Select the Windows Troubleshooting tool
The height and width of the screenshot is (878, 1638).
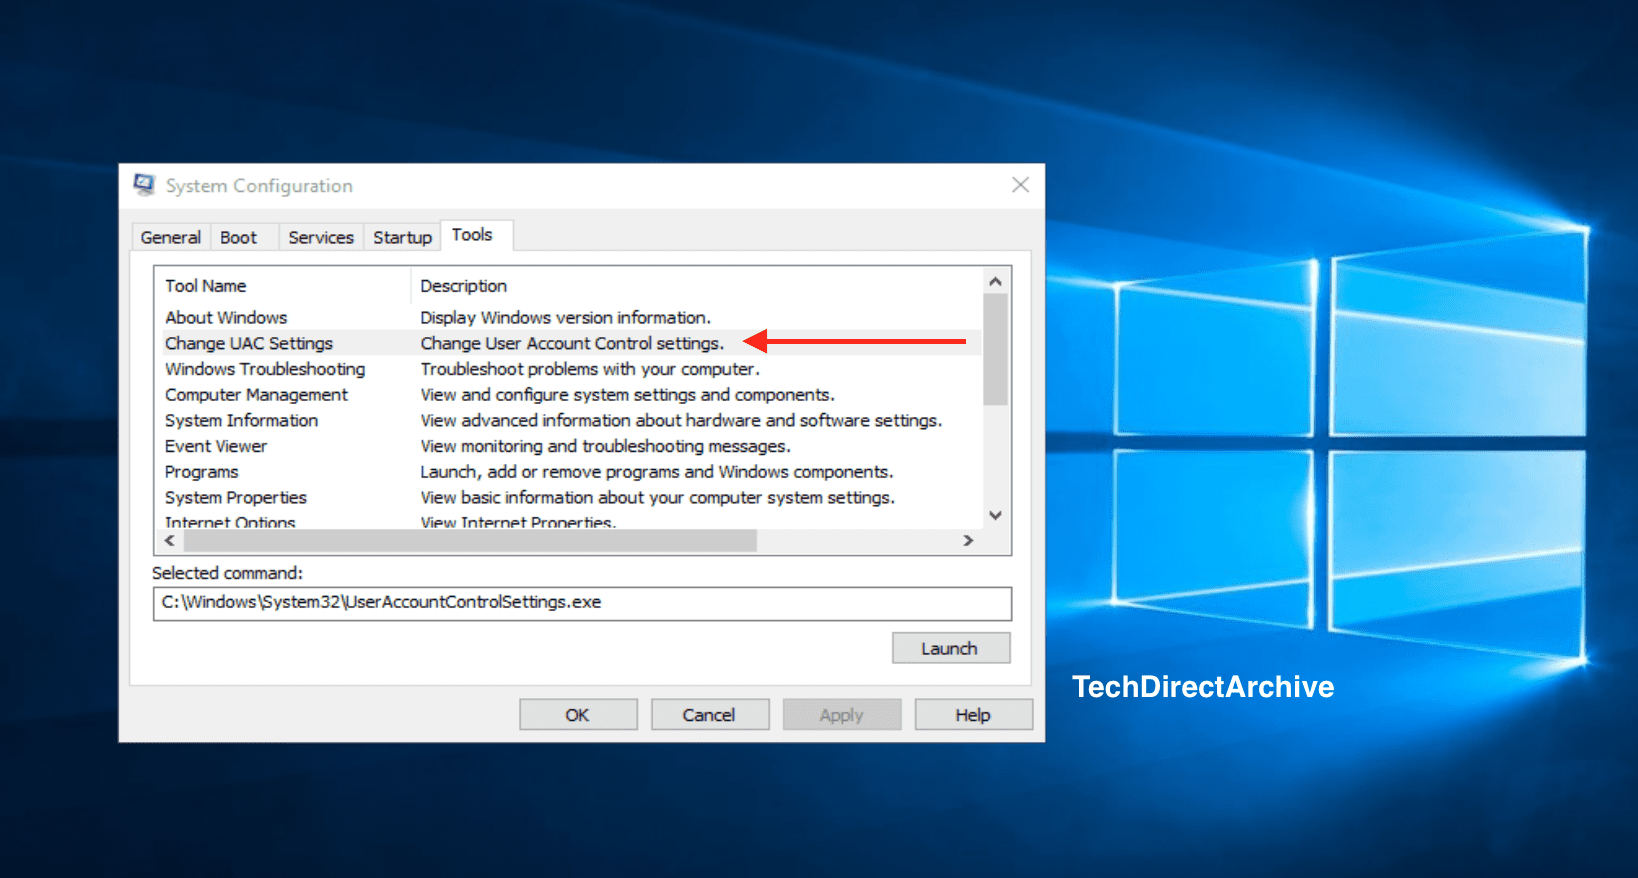265,369
